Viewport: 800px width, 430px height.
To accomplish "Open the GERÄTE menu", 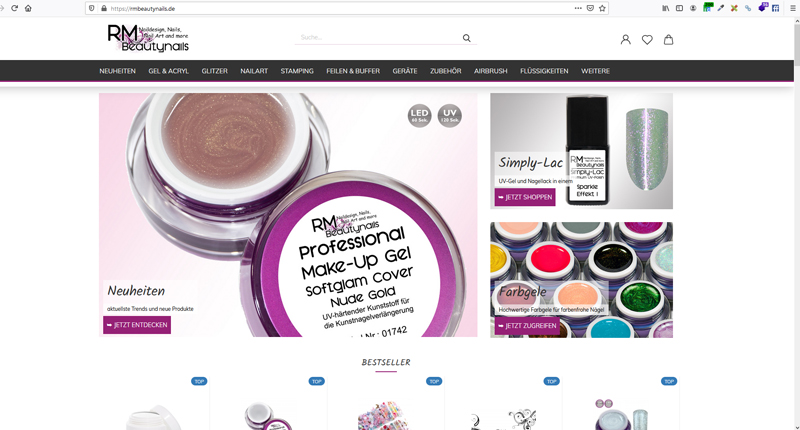I will pos(405,71).
